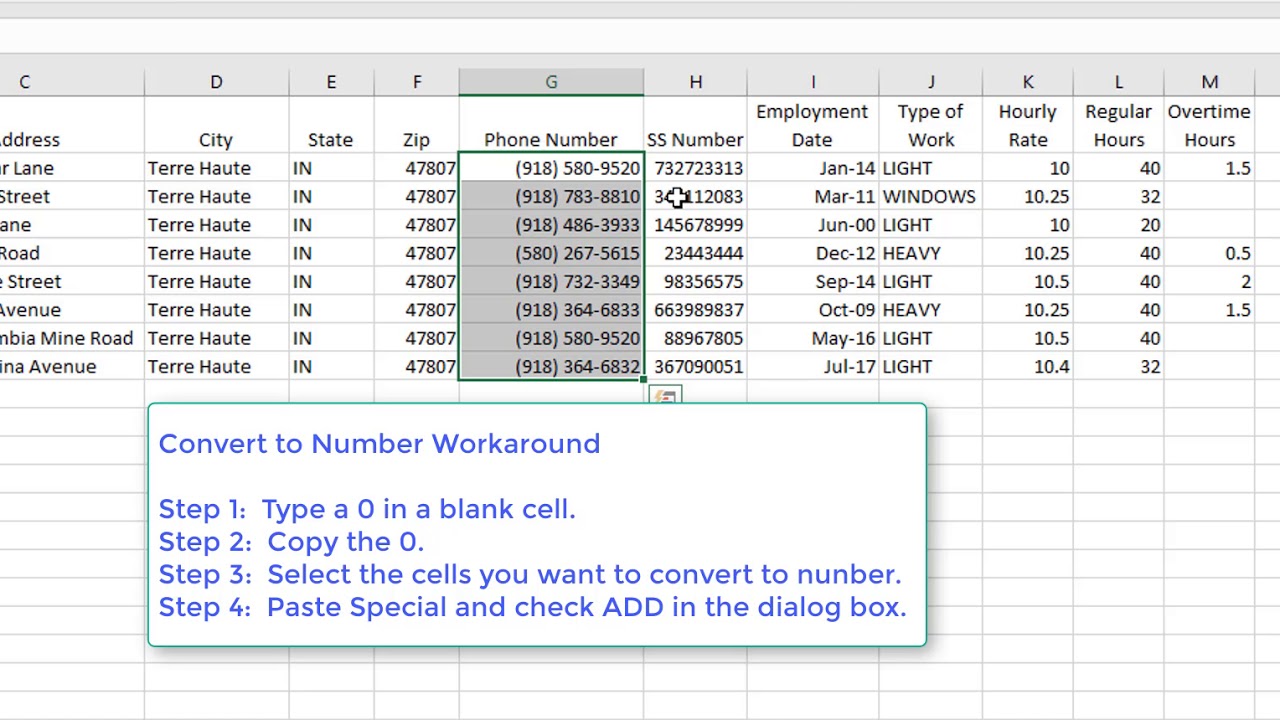
Task: Click HEAVY cell in the Dec-12 row
Action: pyautogui.click(x=931, y=253)
